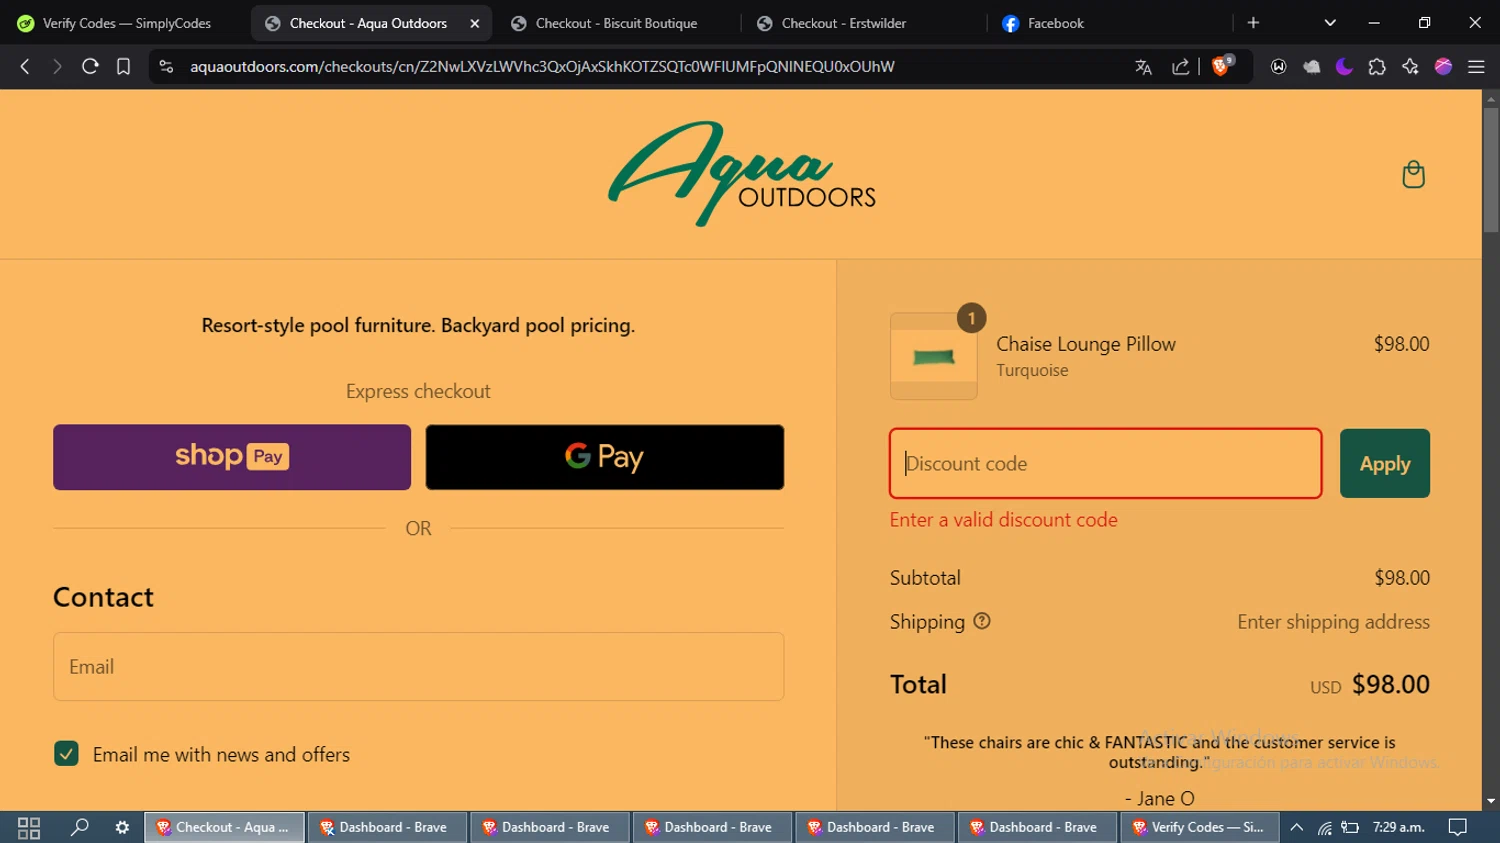Open the shopping bag cart icon
Image resolution: width=1500 pixels, height=843 pixels.
(1413, 175)
